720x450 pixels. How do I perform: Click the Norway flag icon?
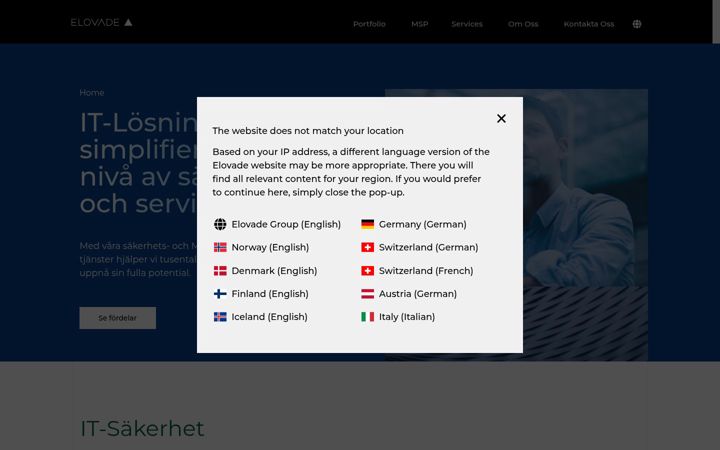click(x=220, y=247)
